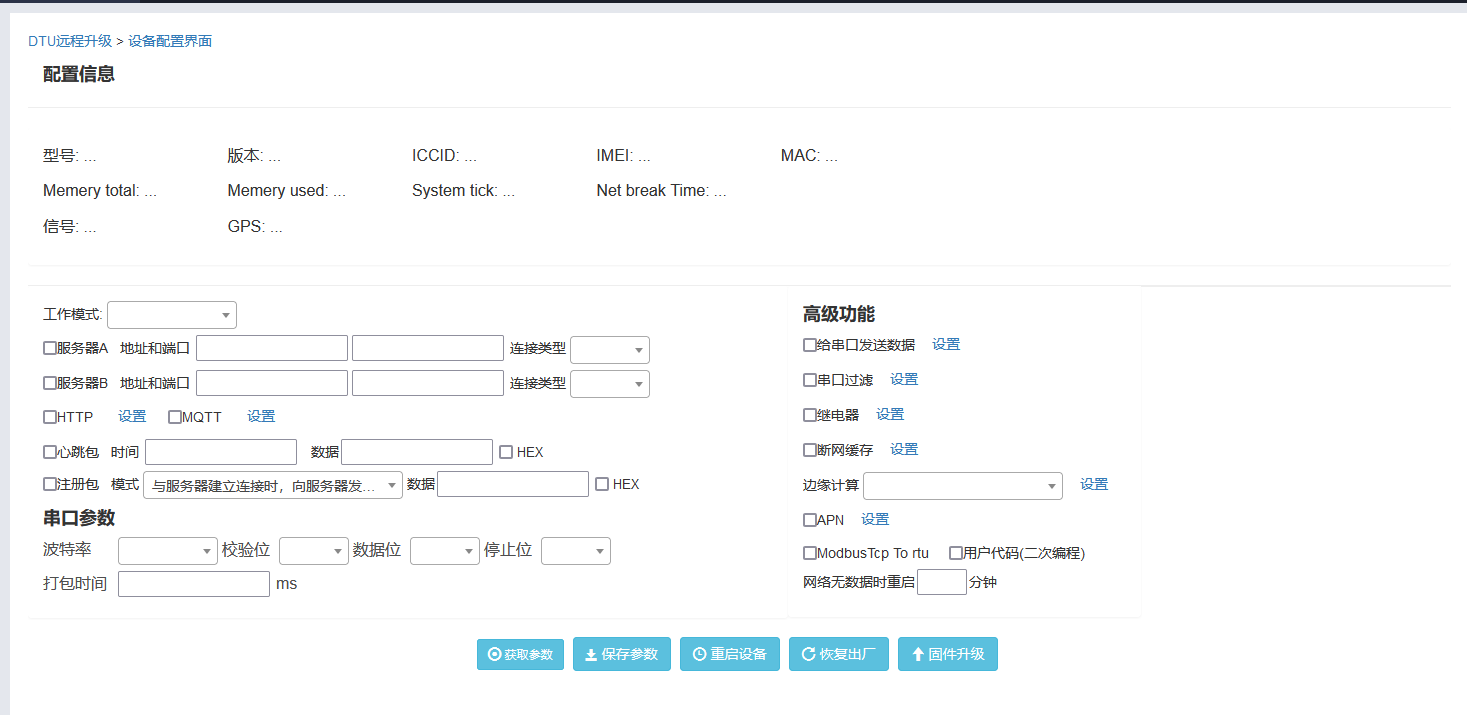Open the 工作模式 dropdown
Screen dimensions: 1467x715
point(171,315)
